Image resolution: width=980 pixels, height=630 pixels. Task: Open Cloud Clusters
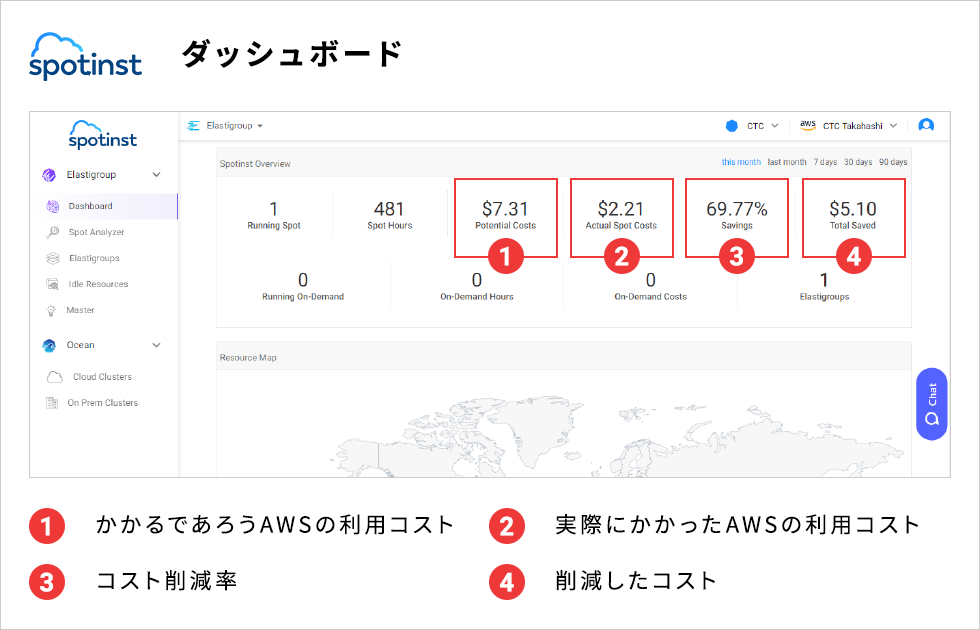coord(102,377)
